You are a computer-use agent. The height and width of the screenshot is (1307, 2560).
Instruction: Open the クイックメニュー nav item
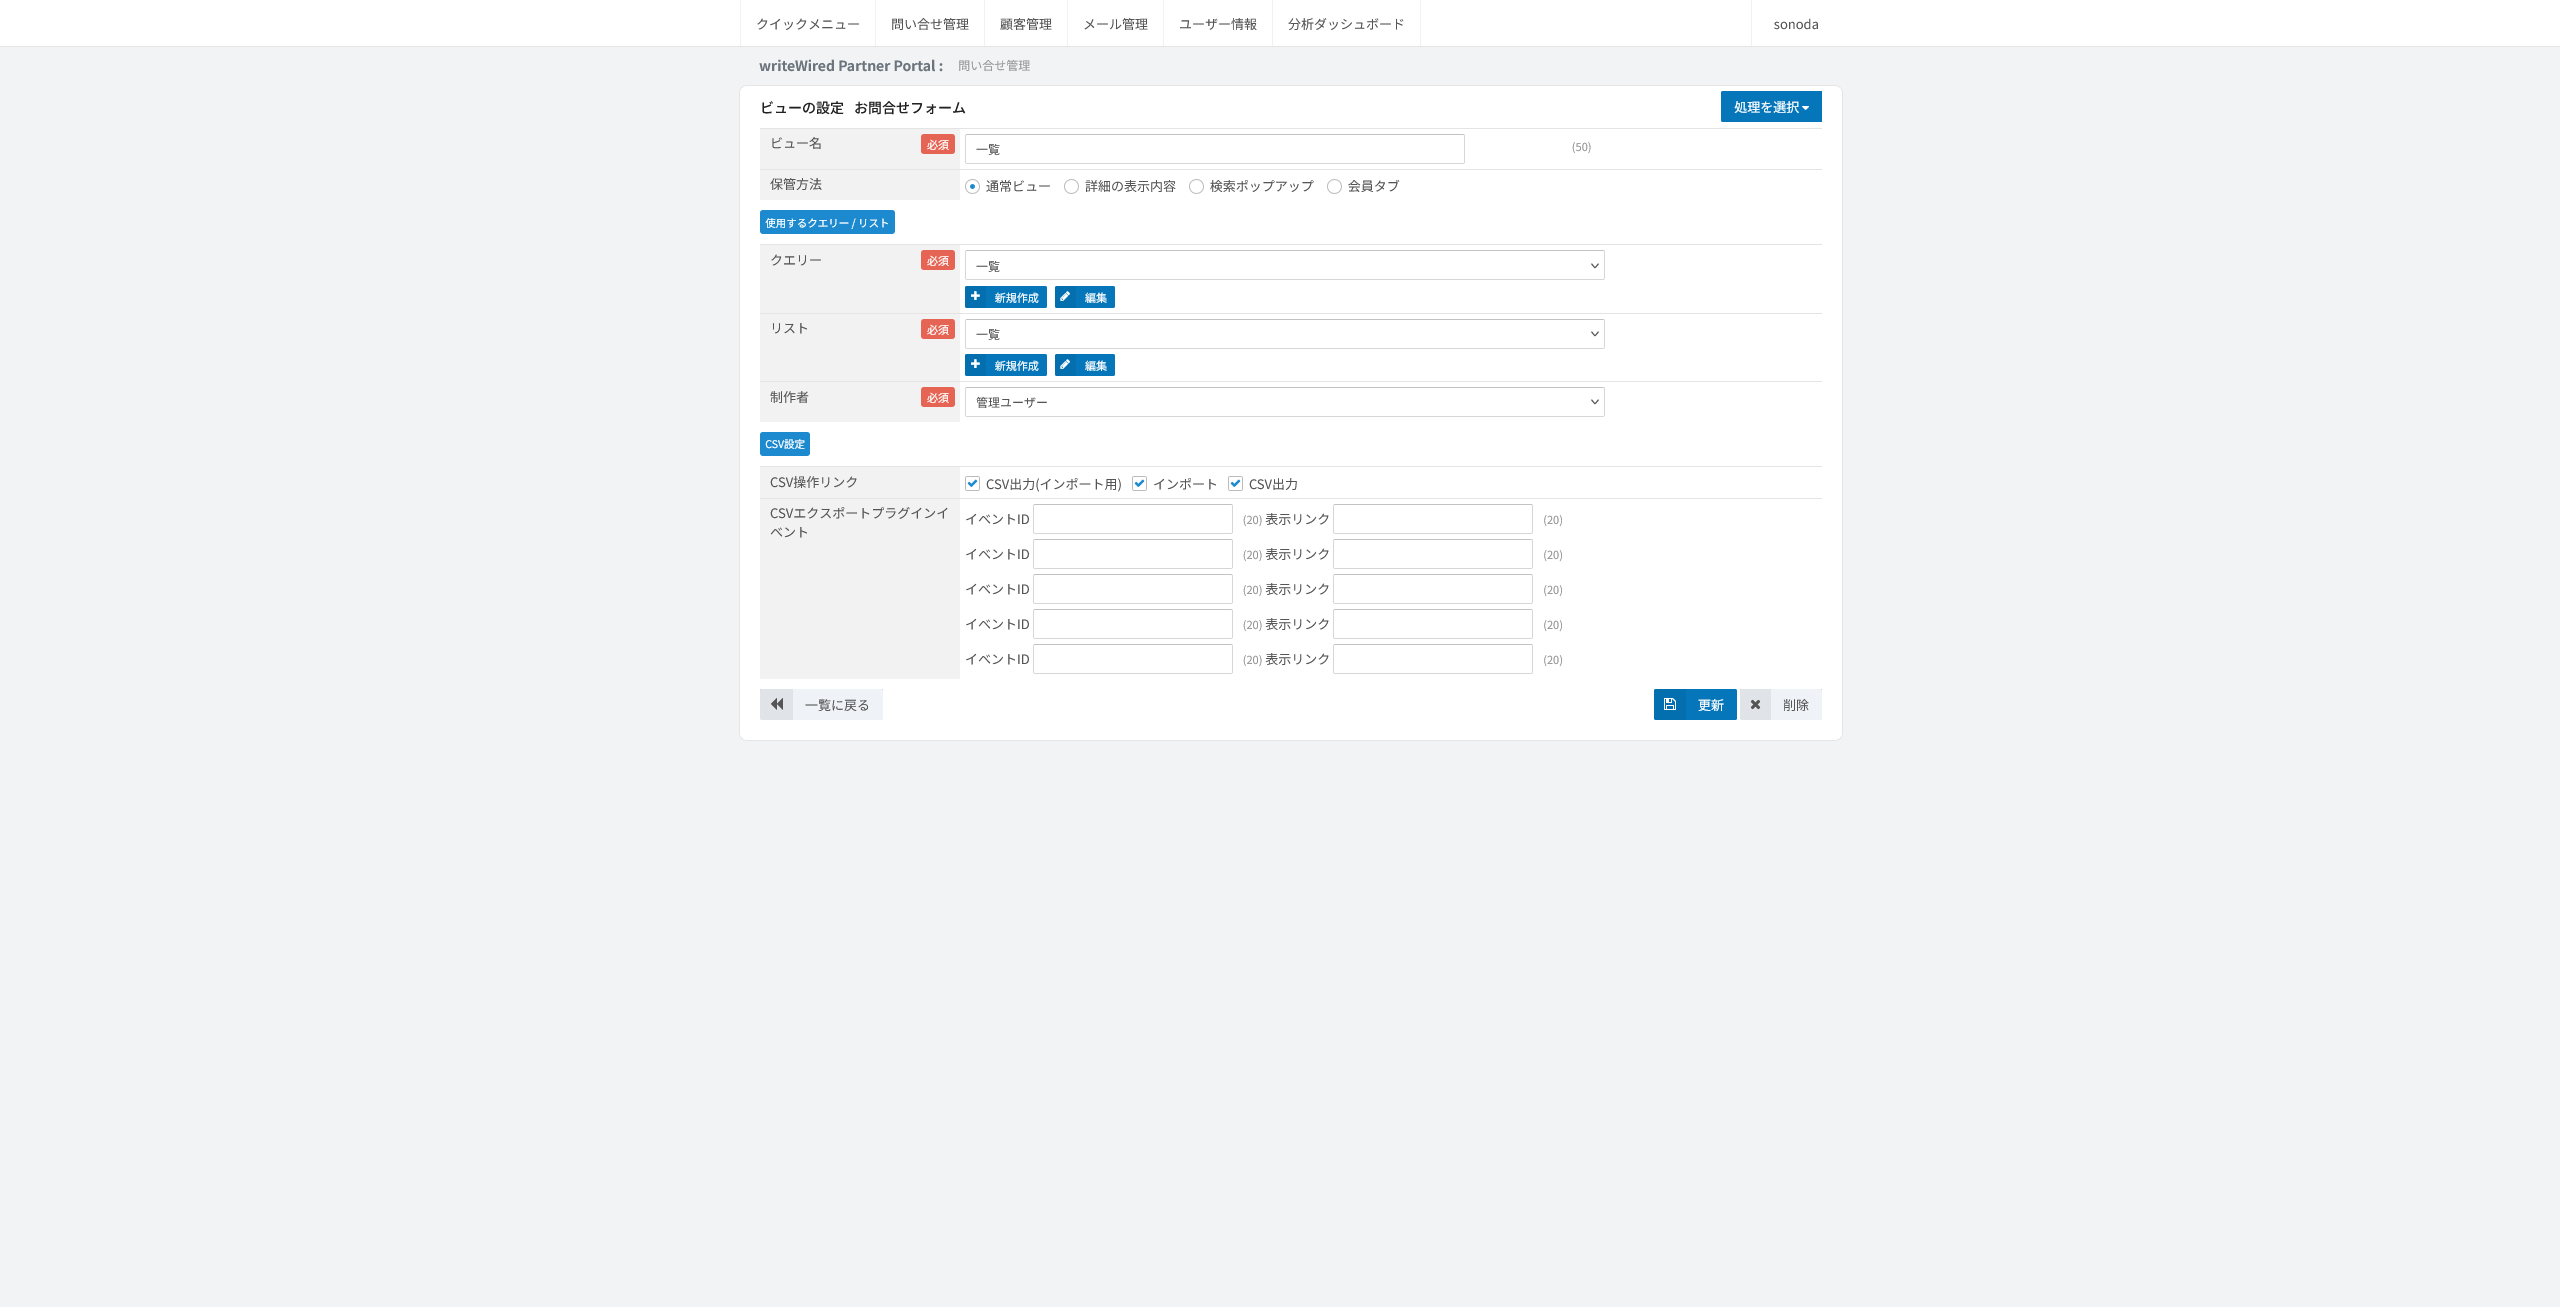(807, 24)
